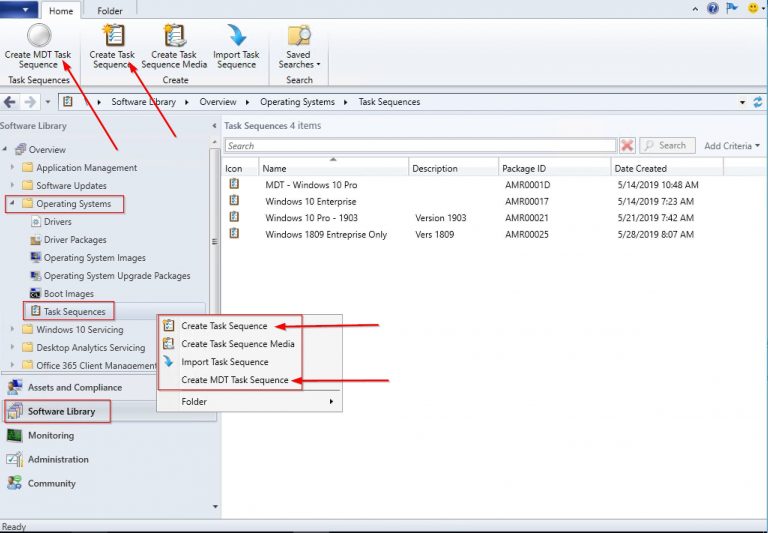The width and height of the screenshot is (768, 533).
Task: Open the Monitoring workspace
Action: [51, 436]
